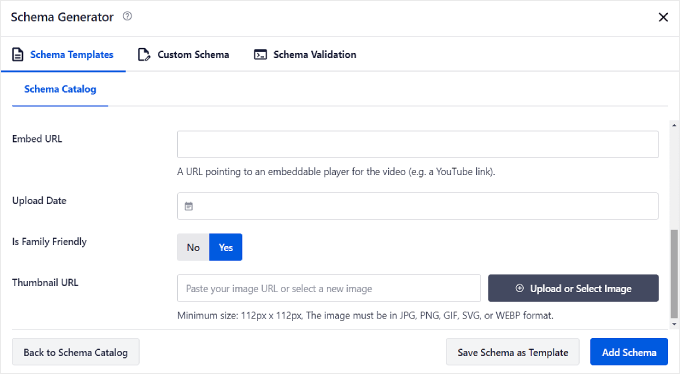680x374 pixels.
Task: Click the blue Add Schema button
Action: point(629,352)
